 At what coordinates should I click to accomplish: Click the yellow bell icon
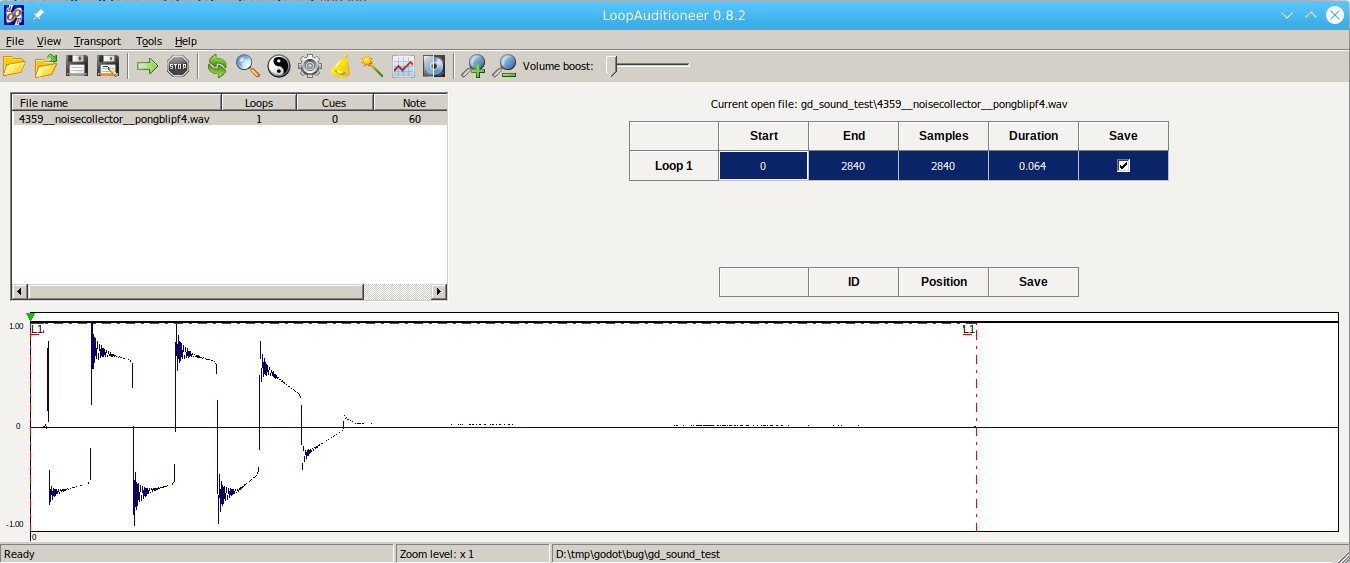click(341, 67)
